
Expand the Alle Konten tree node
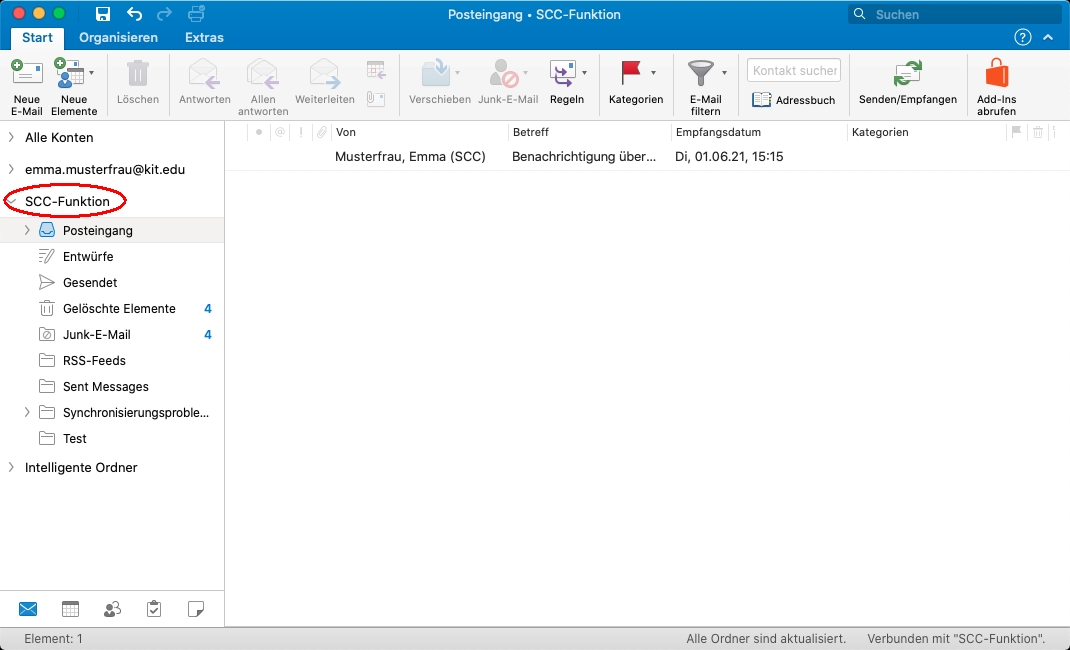click(x=11, y=137)
